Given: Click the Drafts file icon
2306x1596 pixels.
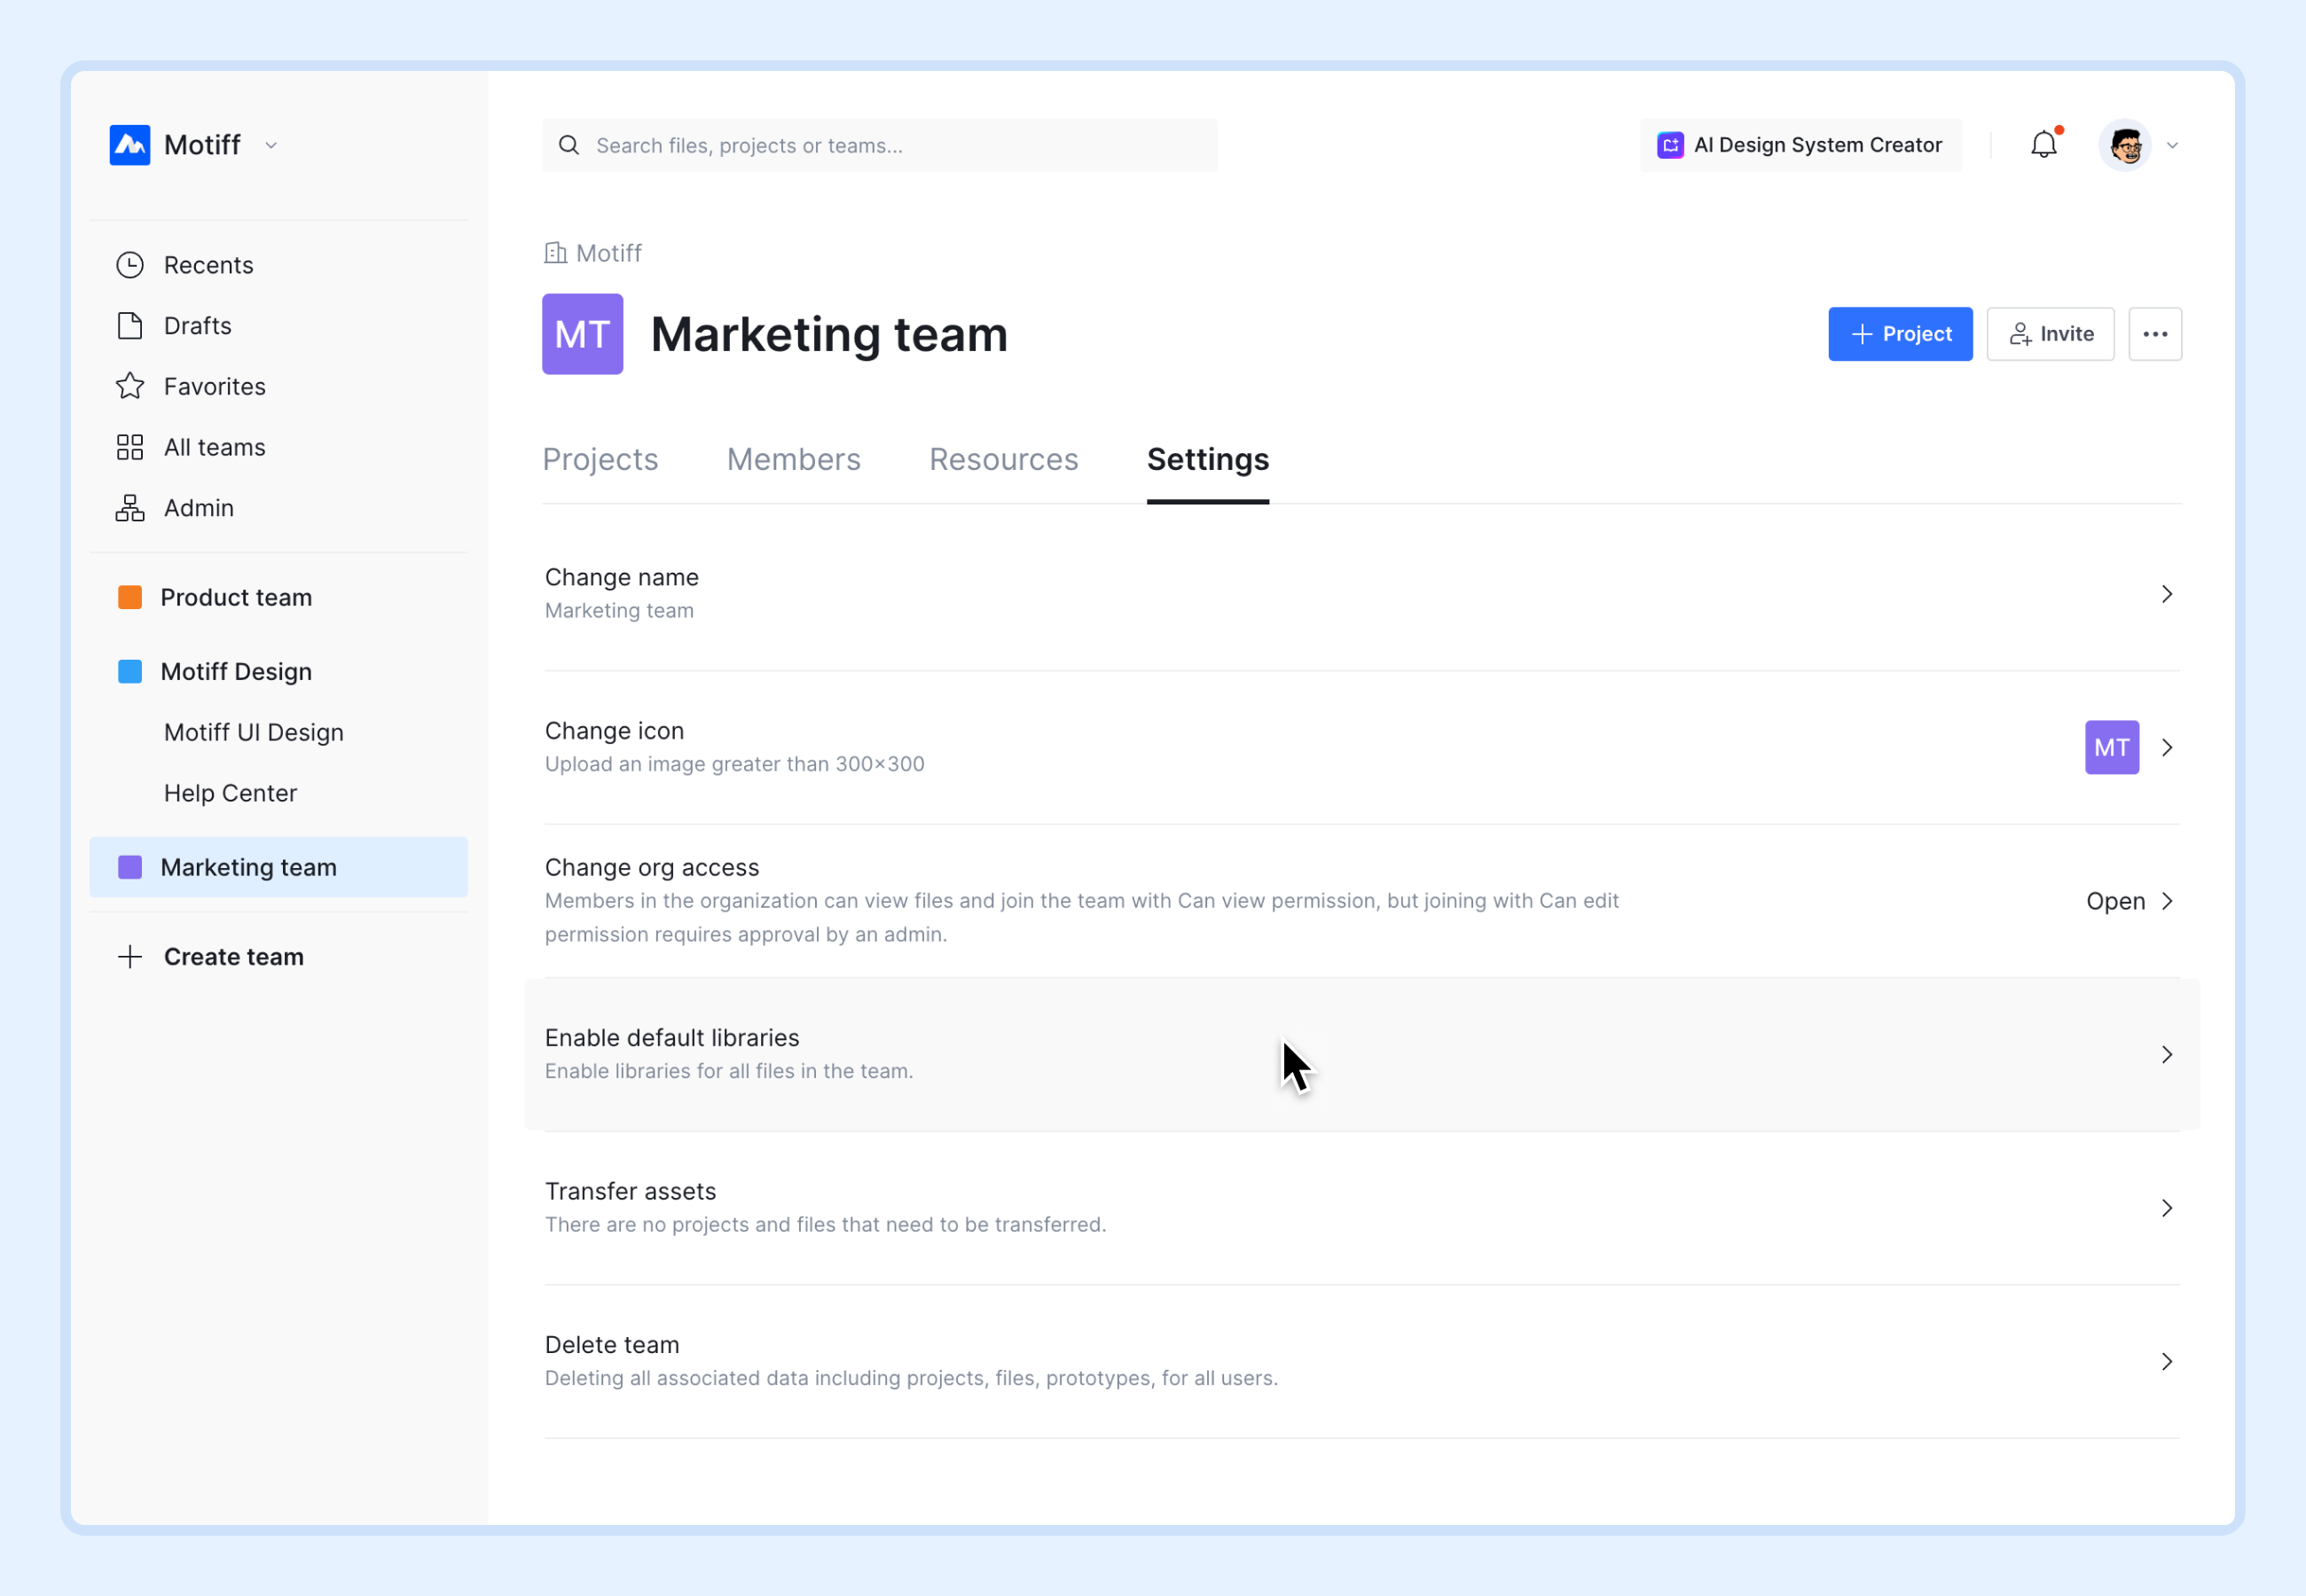Looking at the screenshot, I should [130, 326].
